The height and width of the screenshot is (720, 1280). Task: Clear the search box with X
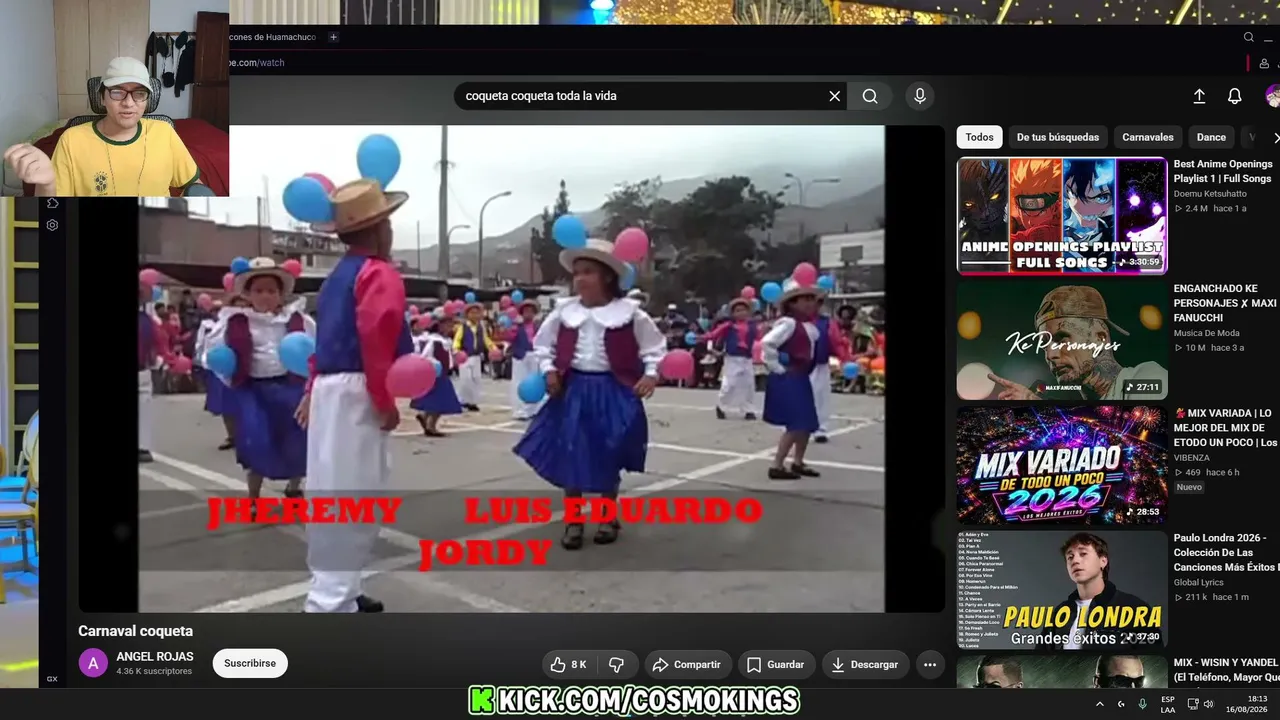[x=834, y=96]
